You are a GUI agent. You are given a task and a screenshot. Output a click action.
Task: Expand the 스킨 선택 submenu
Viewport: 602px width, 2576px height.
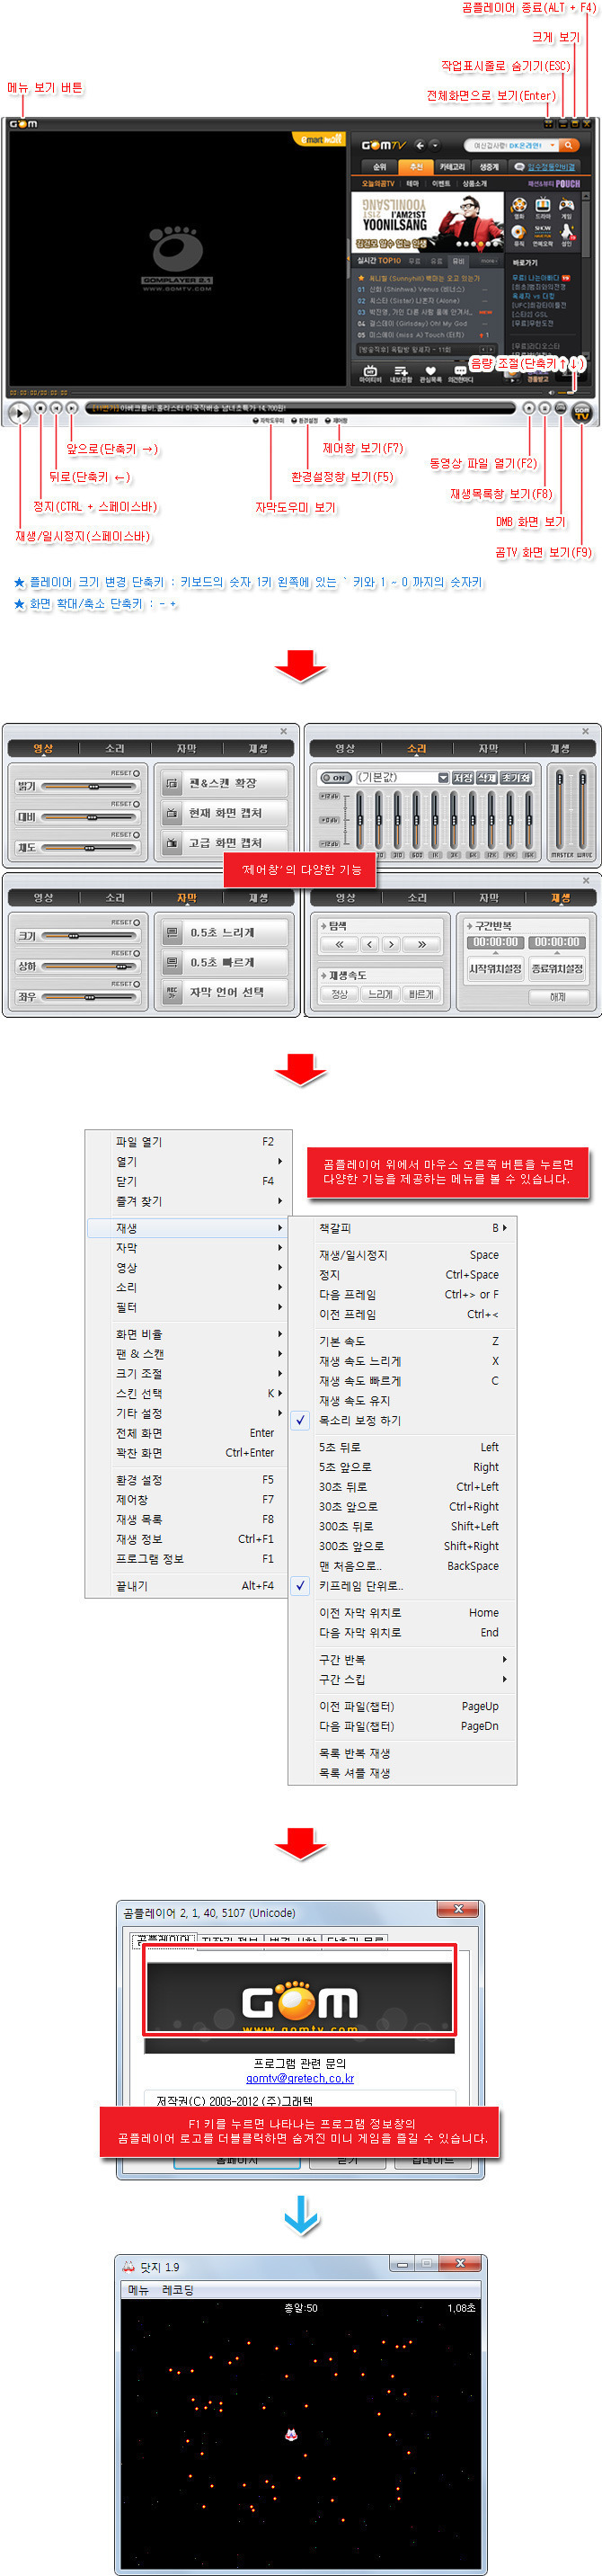pos(187,1393)
